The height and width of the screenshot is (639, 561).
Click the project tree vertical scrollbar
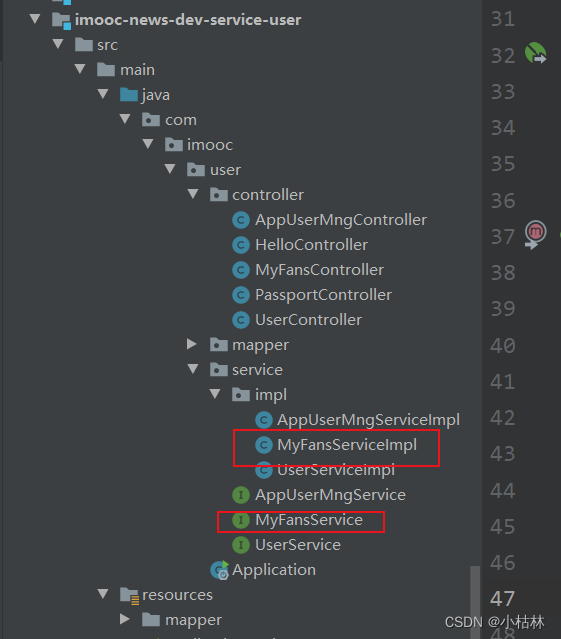pos(475,602)
